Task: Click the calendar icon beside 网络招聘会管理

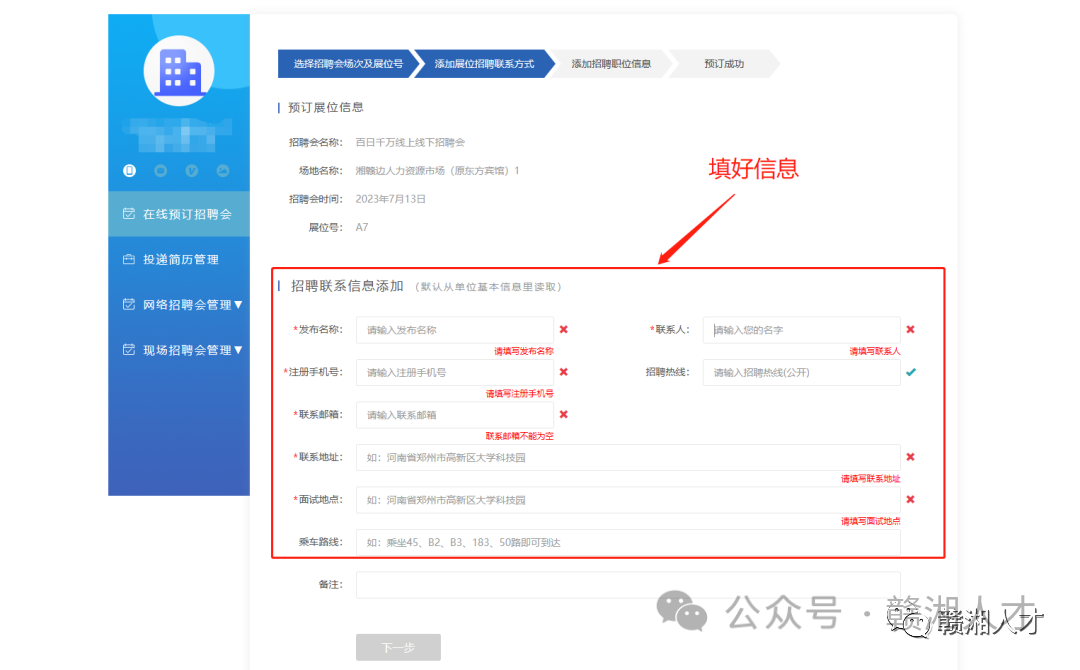Action: coord(129,304)
